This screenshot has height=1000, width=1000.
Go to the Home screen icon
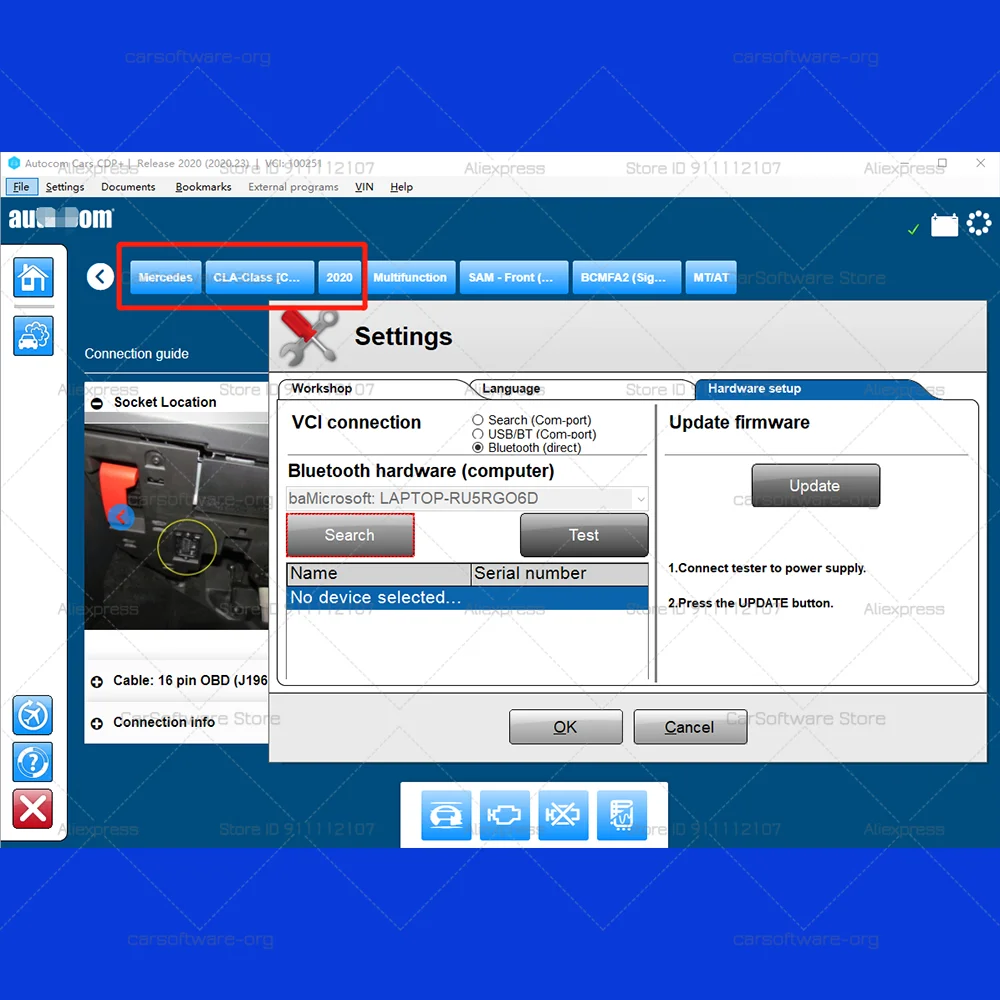[33, 277]
